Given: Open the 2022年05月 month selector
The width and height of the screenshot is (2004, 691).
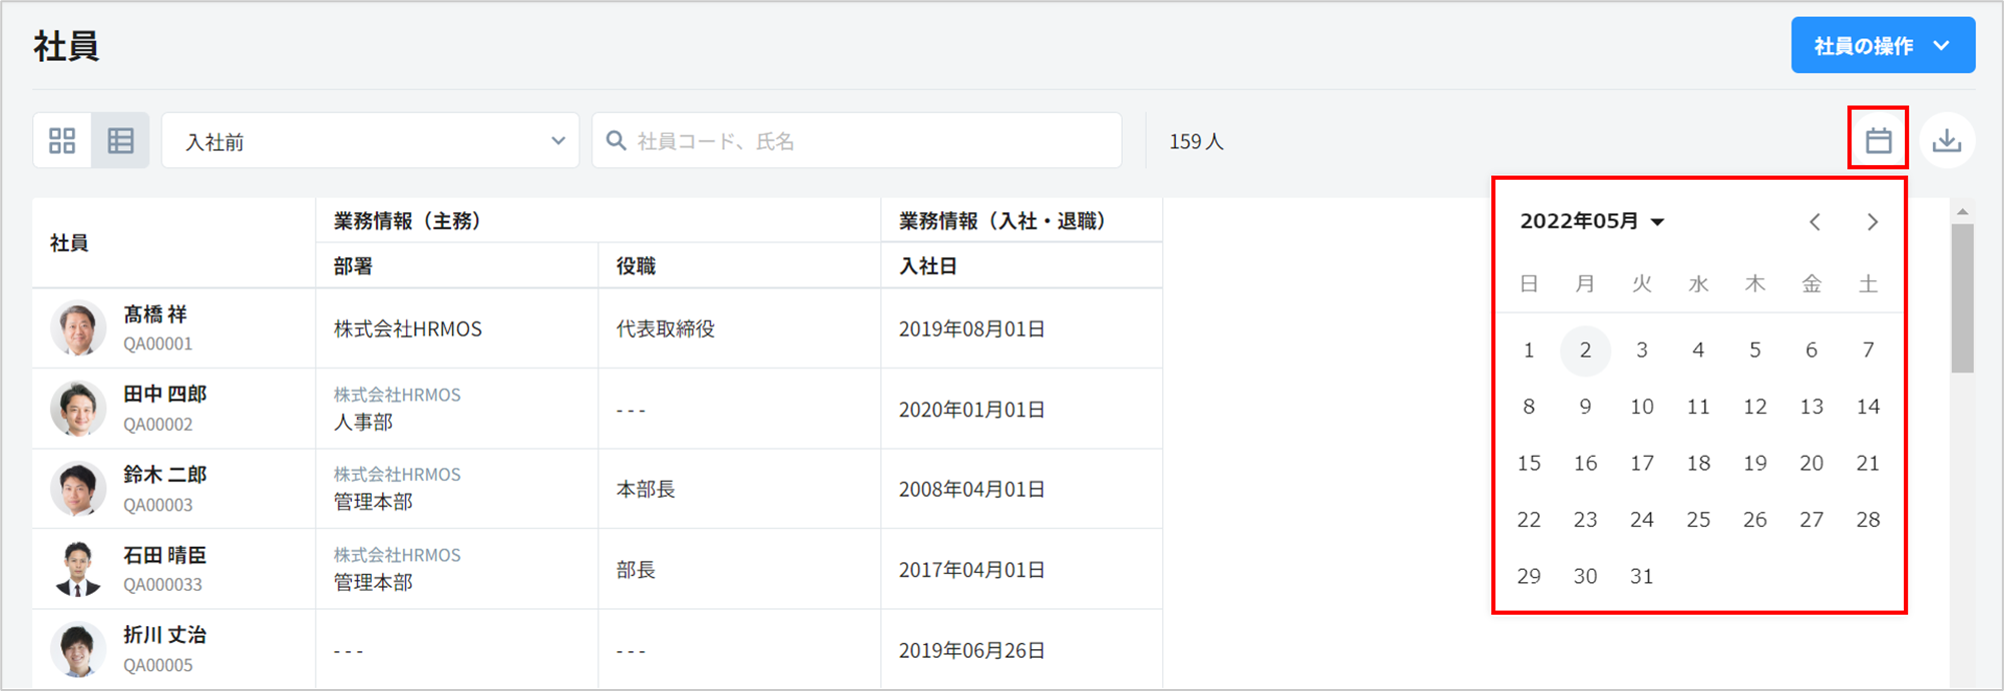Looking at the screenshot, I should [1591, 221].
